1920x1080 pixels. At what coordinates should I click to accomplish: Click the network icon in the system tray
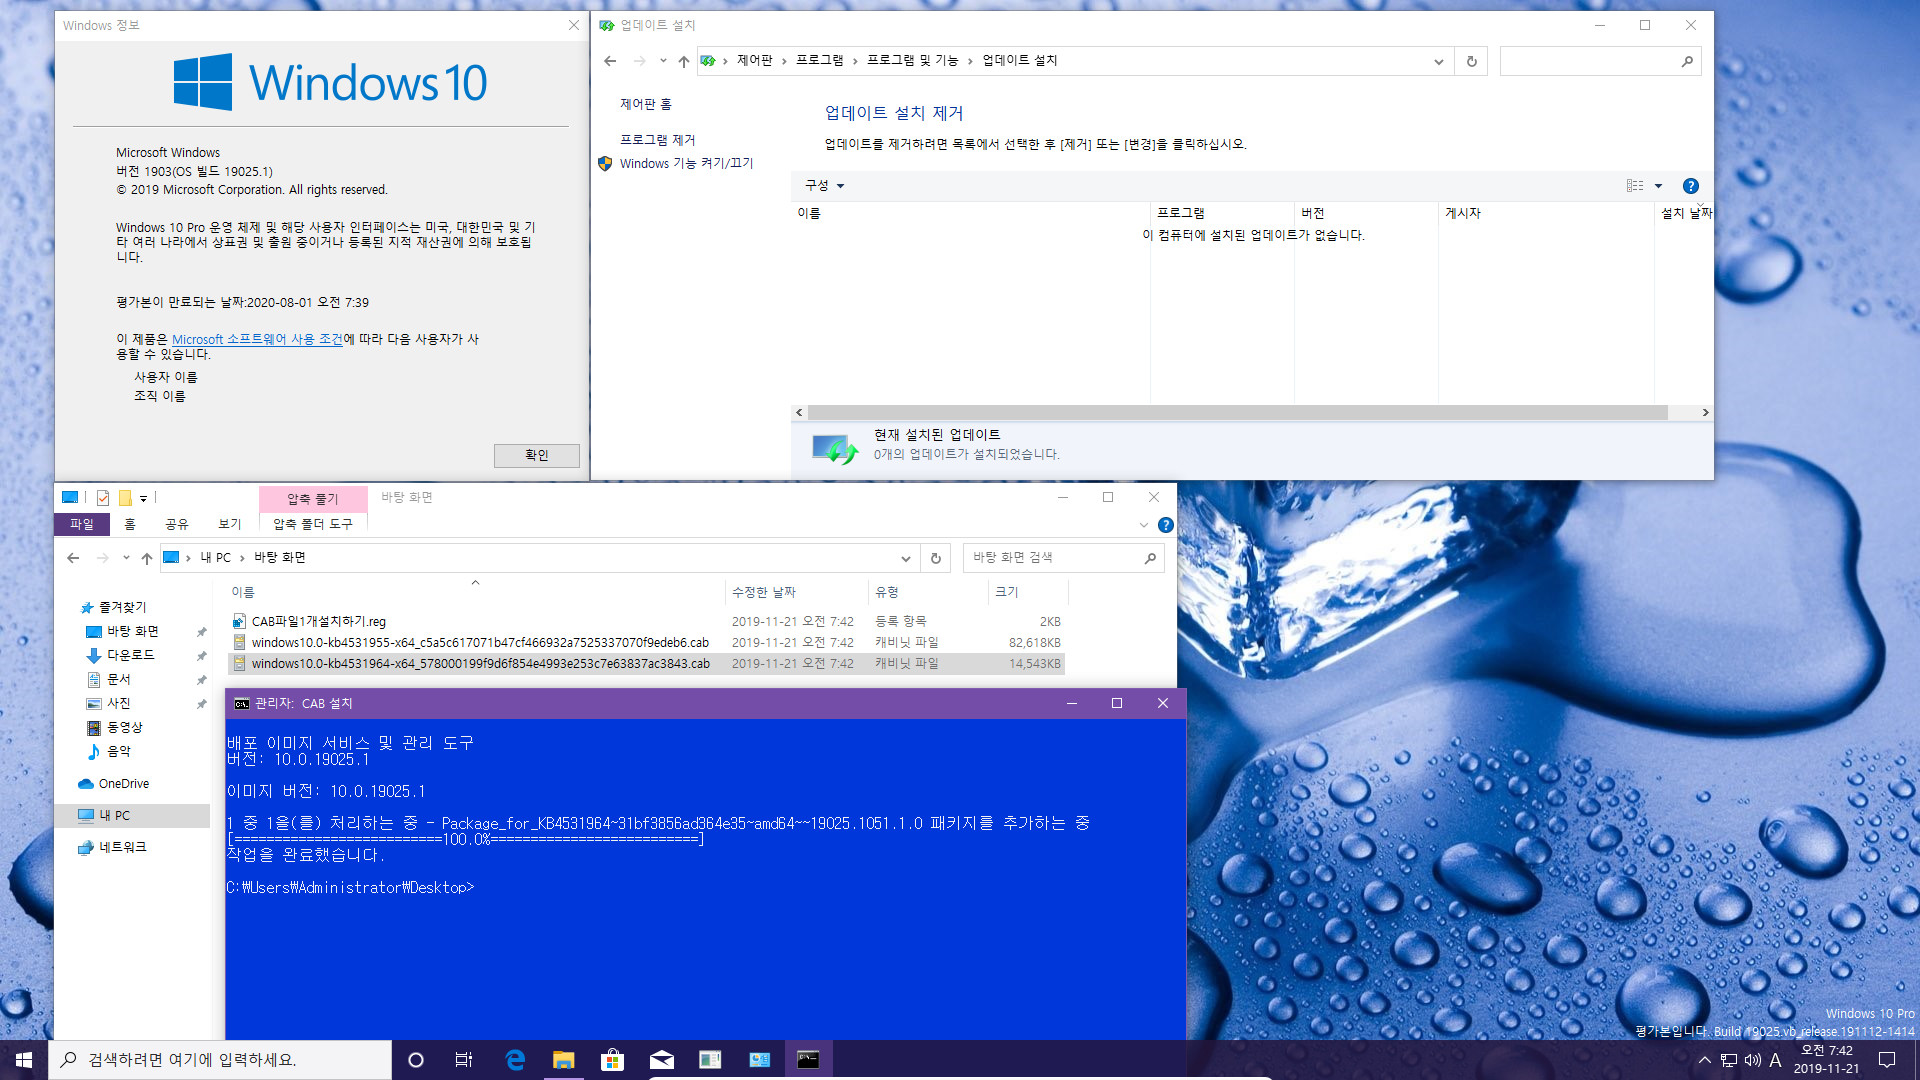(x=1729, y=1060)
